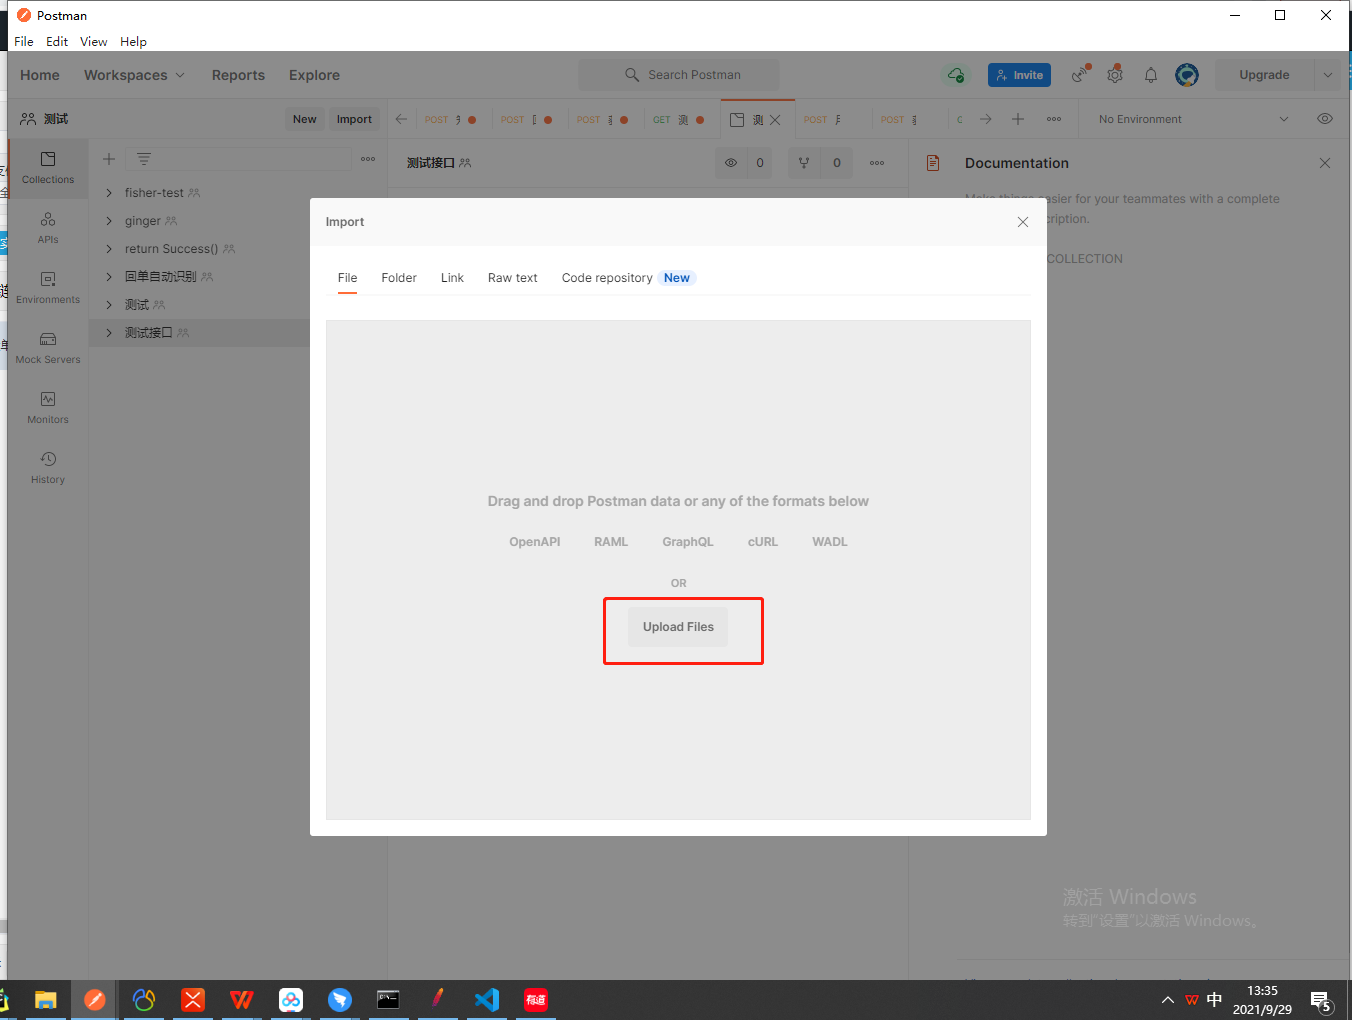Open WPS Office from the taskbar
Image resolution: width=1352 pixels, height=1020 pixels.
pyautogui.click(x=242, y=1000)
